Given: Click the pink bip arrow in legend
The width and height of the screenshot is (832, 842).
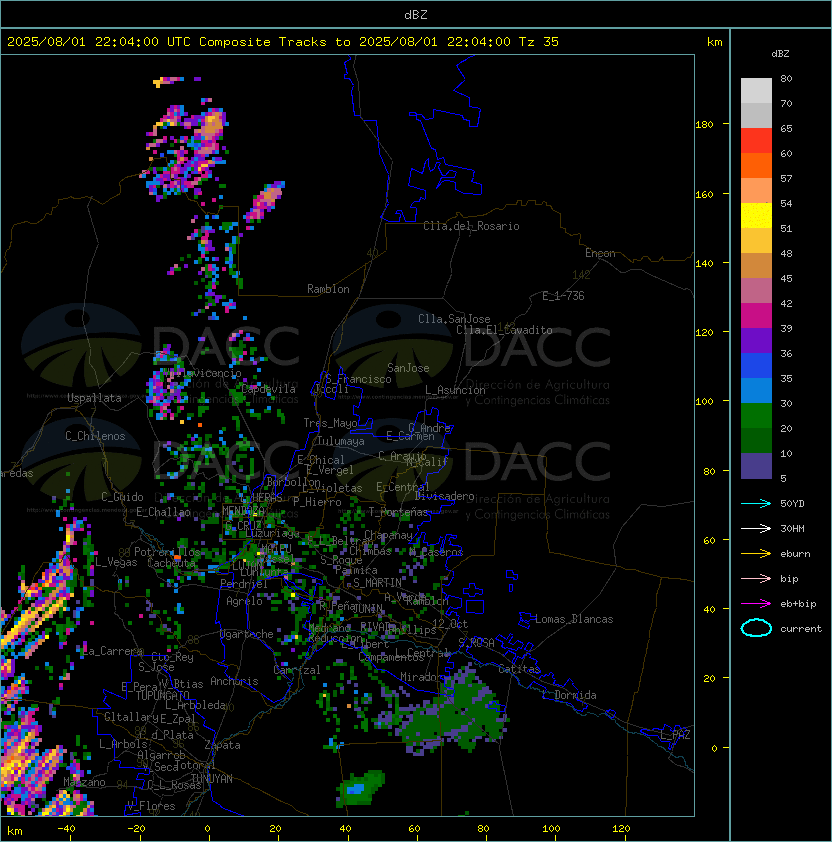Looking at the screenshot, I should [x=756, y=579].
